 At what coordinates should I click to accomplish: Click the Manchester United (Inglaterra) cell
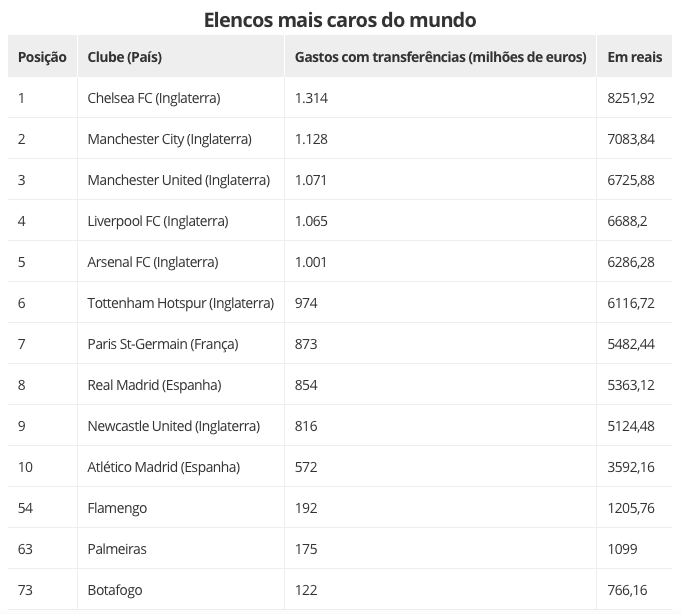[178, 180]
